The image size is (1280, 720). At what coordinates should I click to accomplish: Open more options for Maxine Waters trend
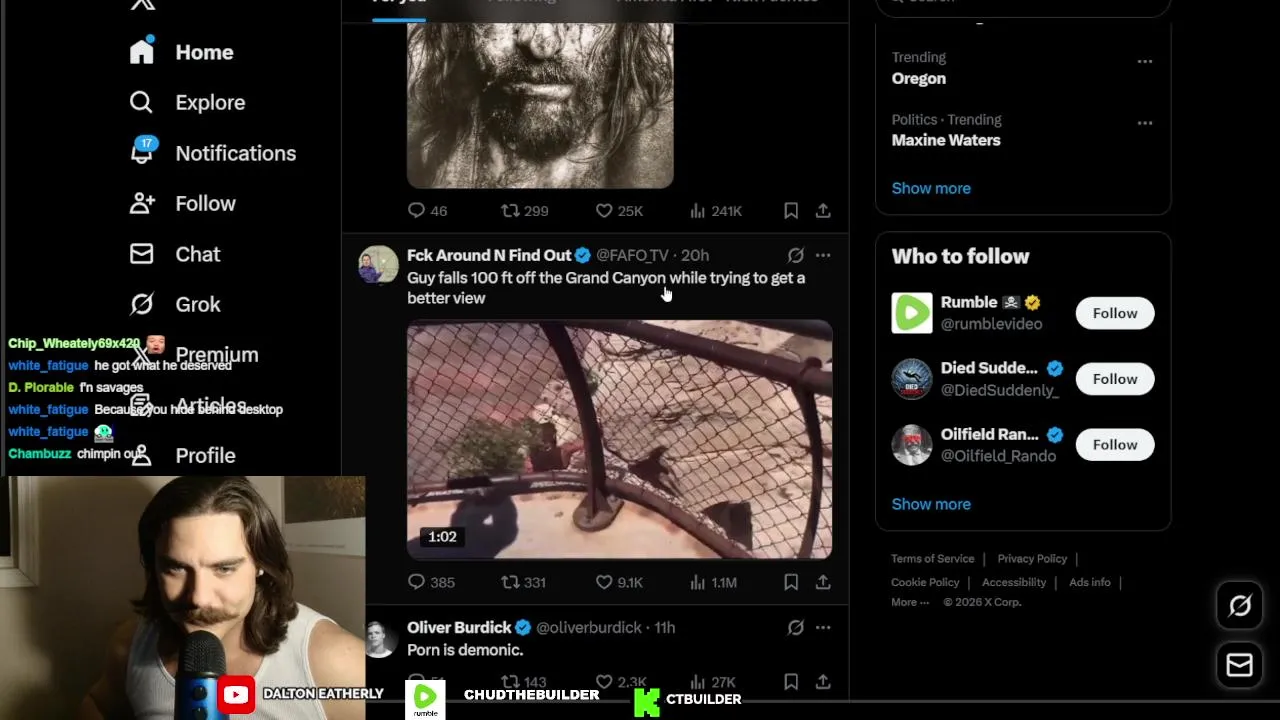[1145, 124]
